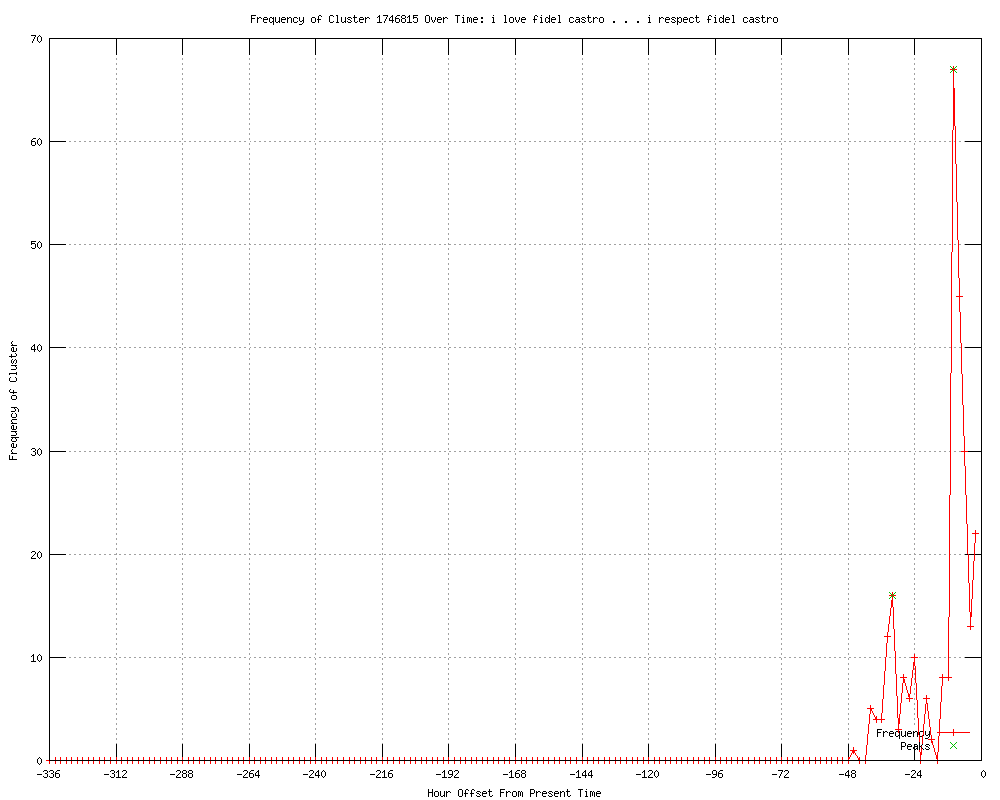Viewport: 1000px width, 800px height.
Task: Click the -240 hour tick label
Action: pos(315,774)
